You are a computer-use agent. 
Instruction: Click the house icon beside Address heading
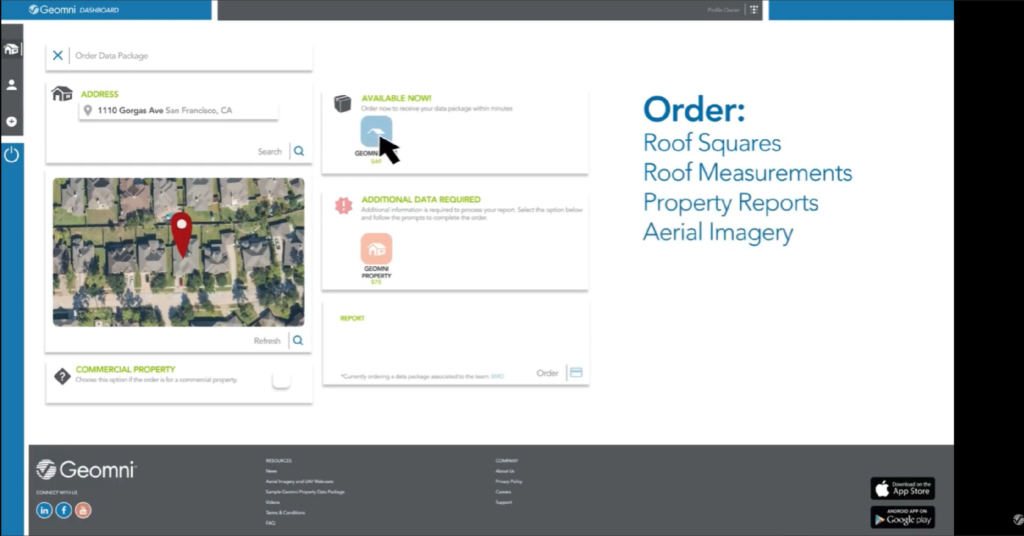(x=62, y=94)
